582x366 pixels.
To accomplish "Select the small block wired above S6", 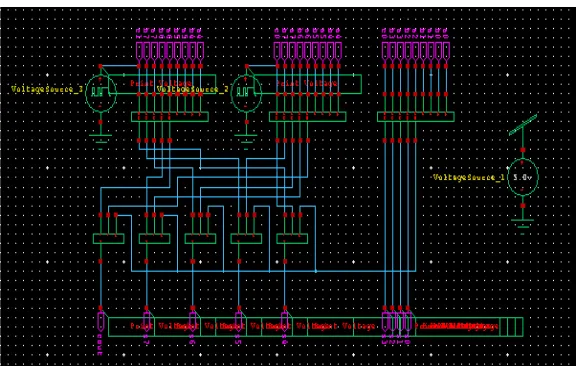I will [200, 238].
